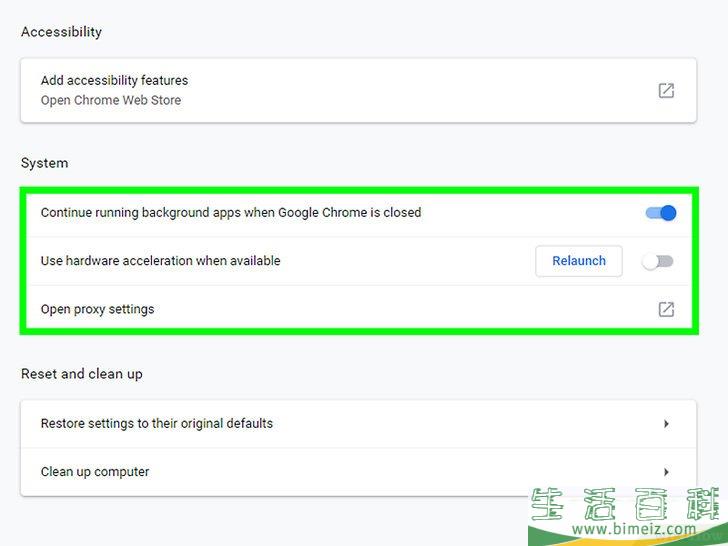Click the arrow next to Clean up computer
Image resolution: width=728 pixels, height=546 pixels.
tap(666, 472)
